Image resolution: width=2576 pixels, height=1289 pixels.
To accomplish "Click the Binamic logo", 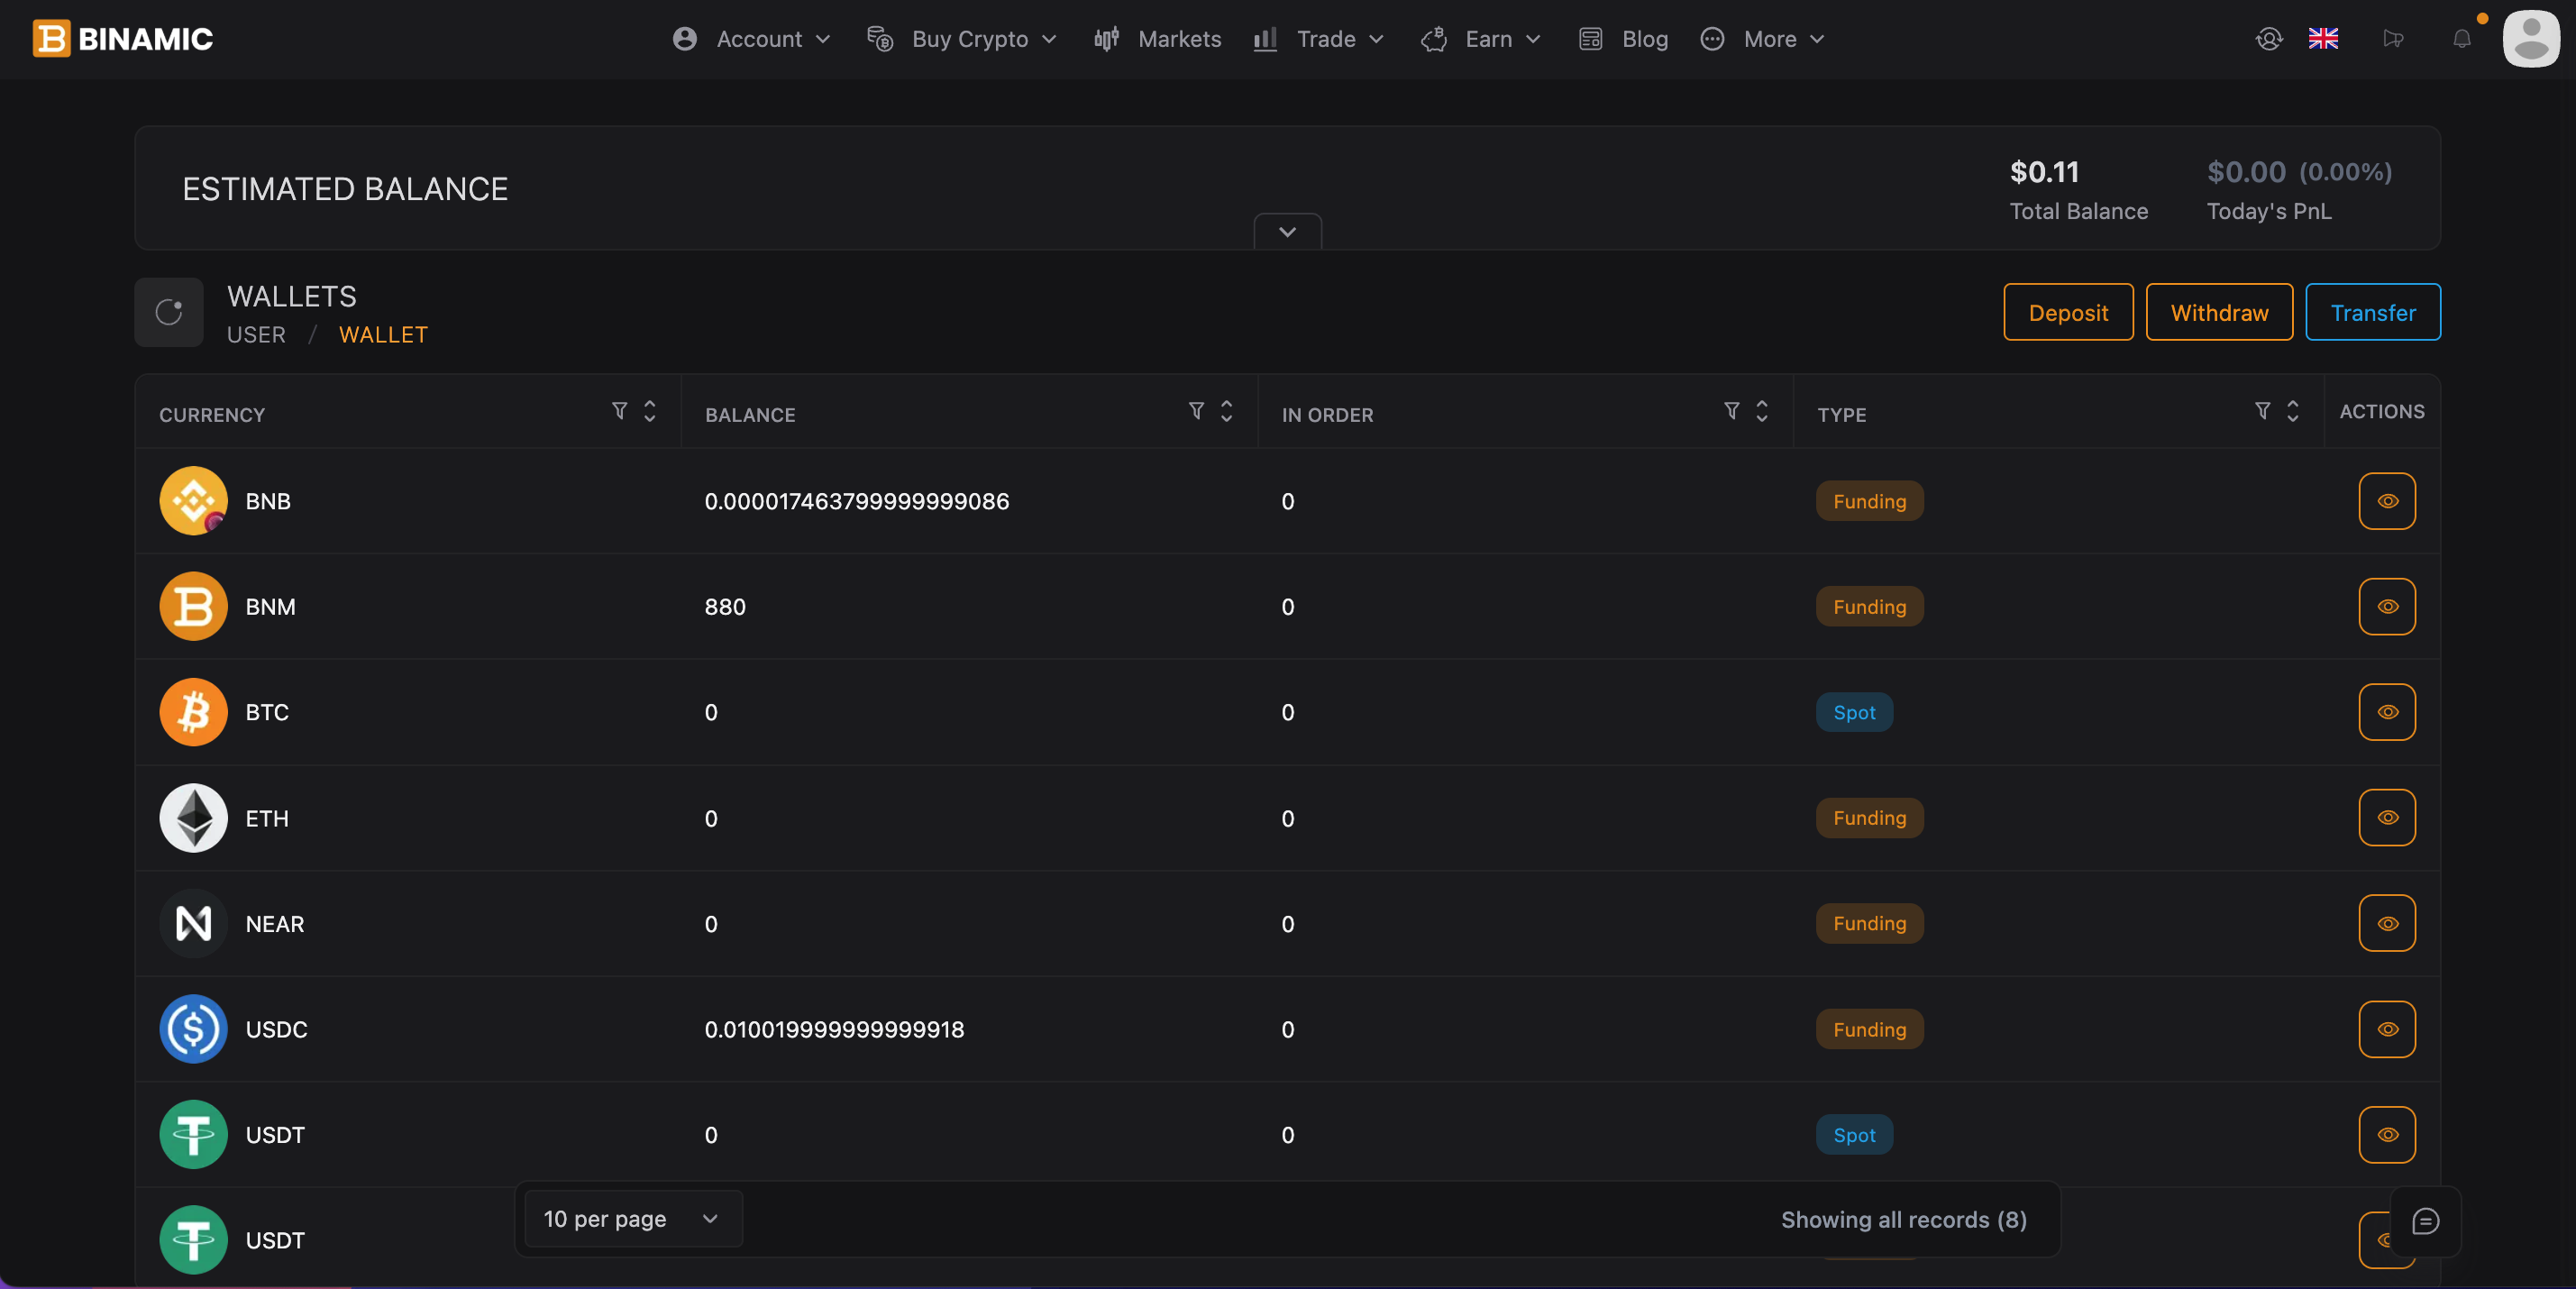I will pyautogui.click(x=123, y=39).
